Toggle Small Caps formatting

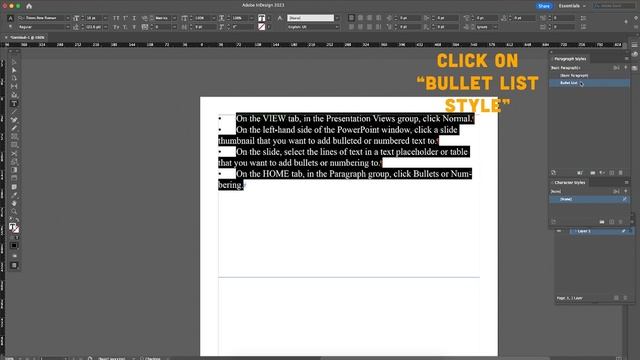116,27
